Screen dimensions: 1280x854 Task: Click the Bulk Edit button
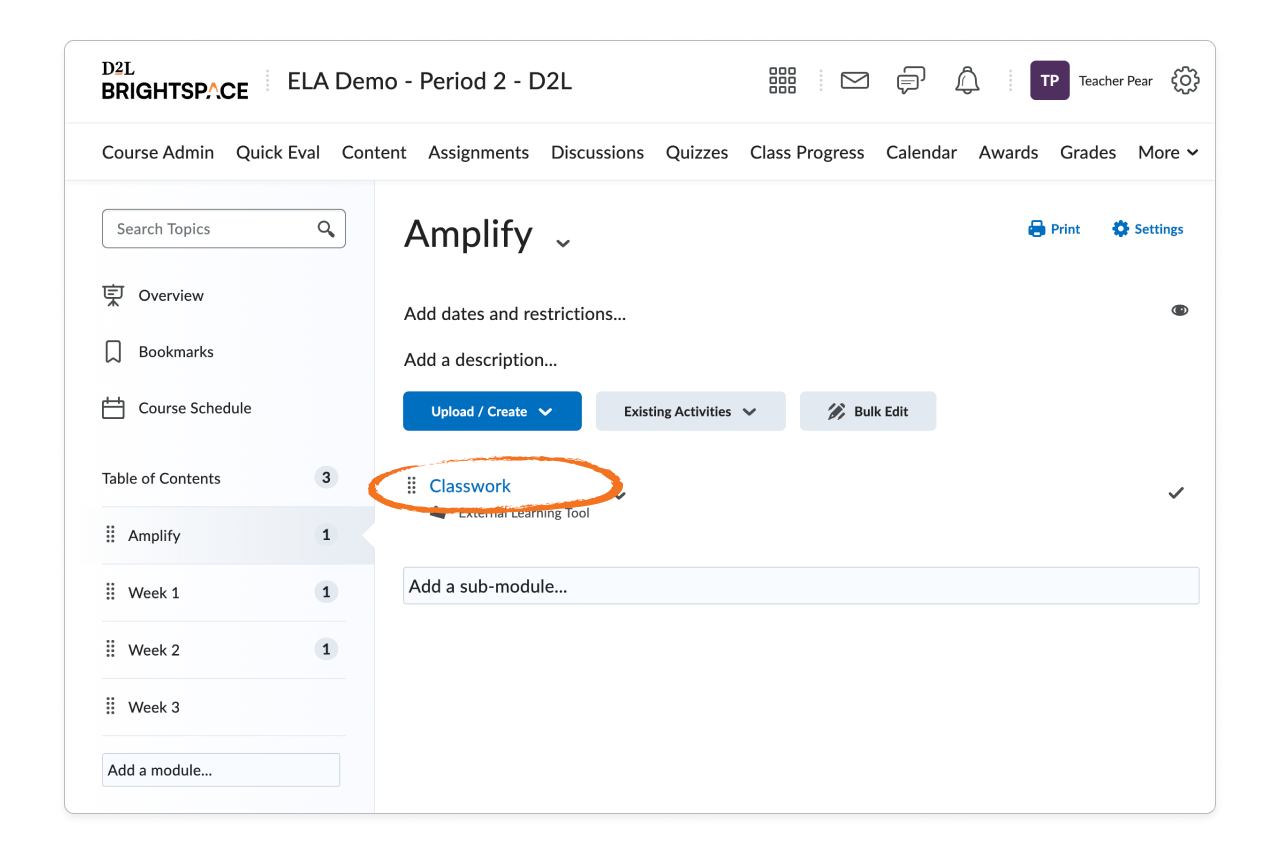click(867, 411)
